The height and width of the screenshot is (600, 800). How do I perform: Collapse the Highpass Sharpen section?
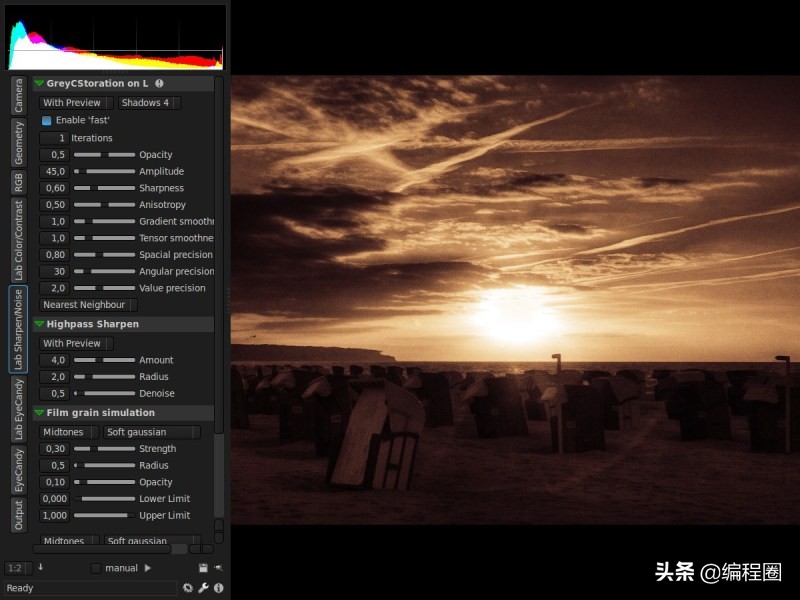tap(39, 324)
